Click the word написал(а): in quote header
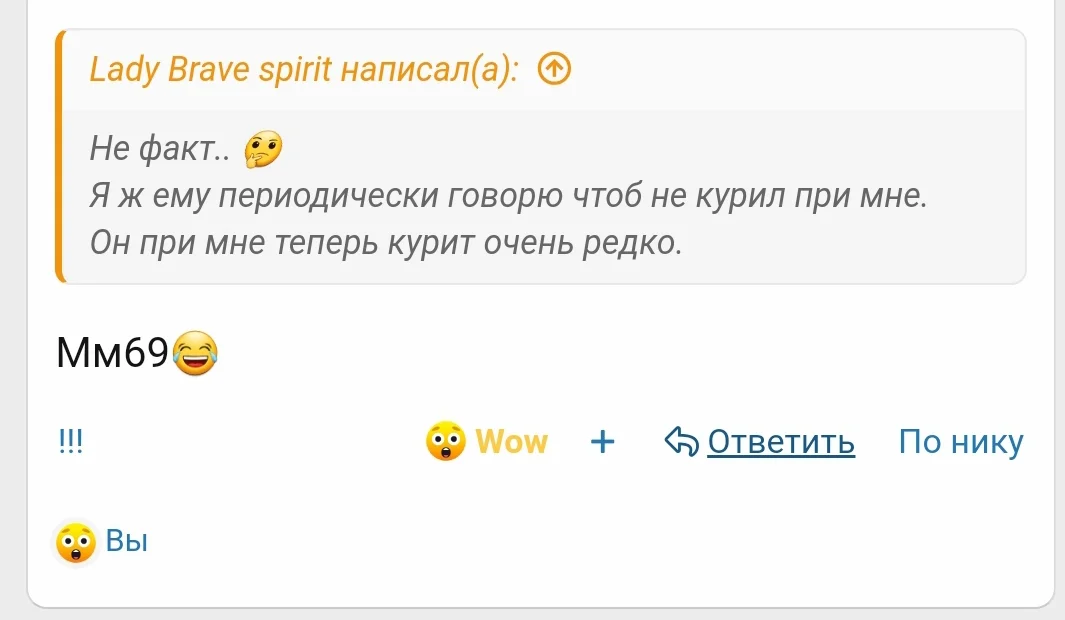Viewport: 1065px width, 620px height. tap(430, 70)
